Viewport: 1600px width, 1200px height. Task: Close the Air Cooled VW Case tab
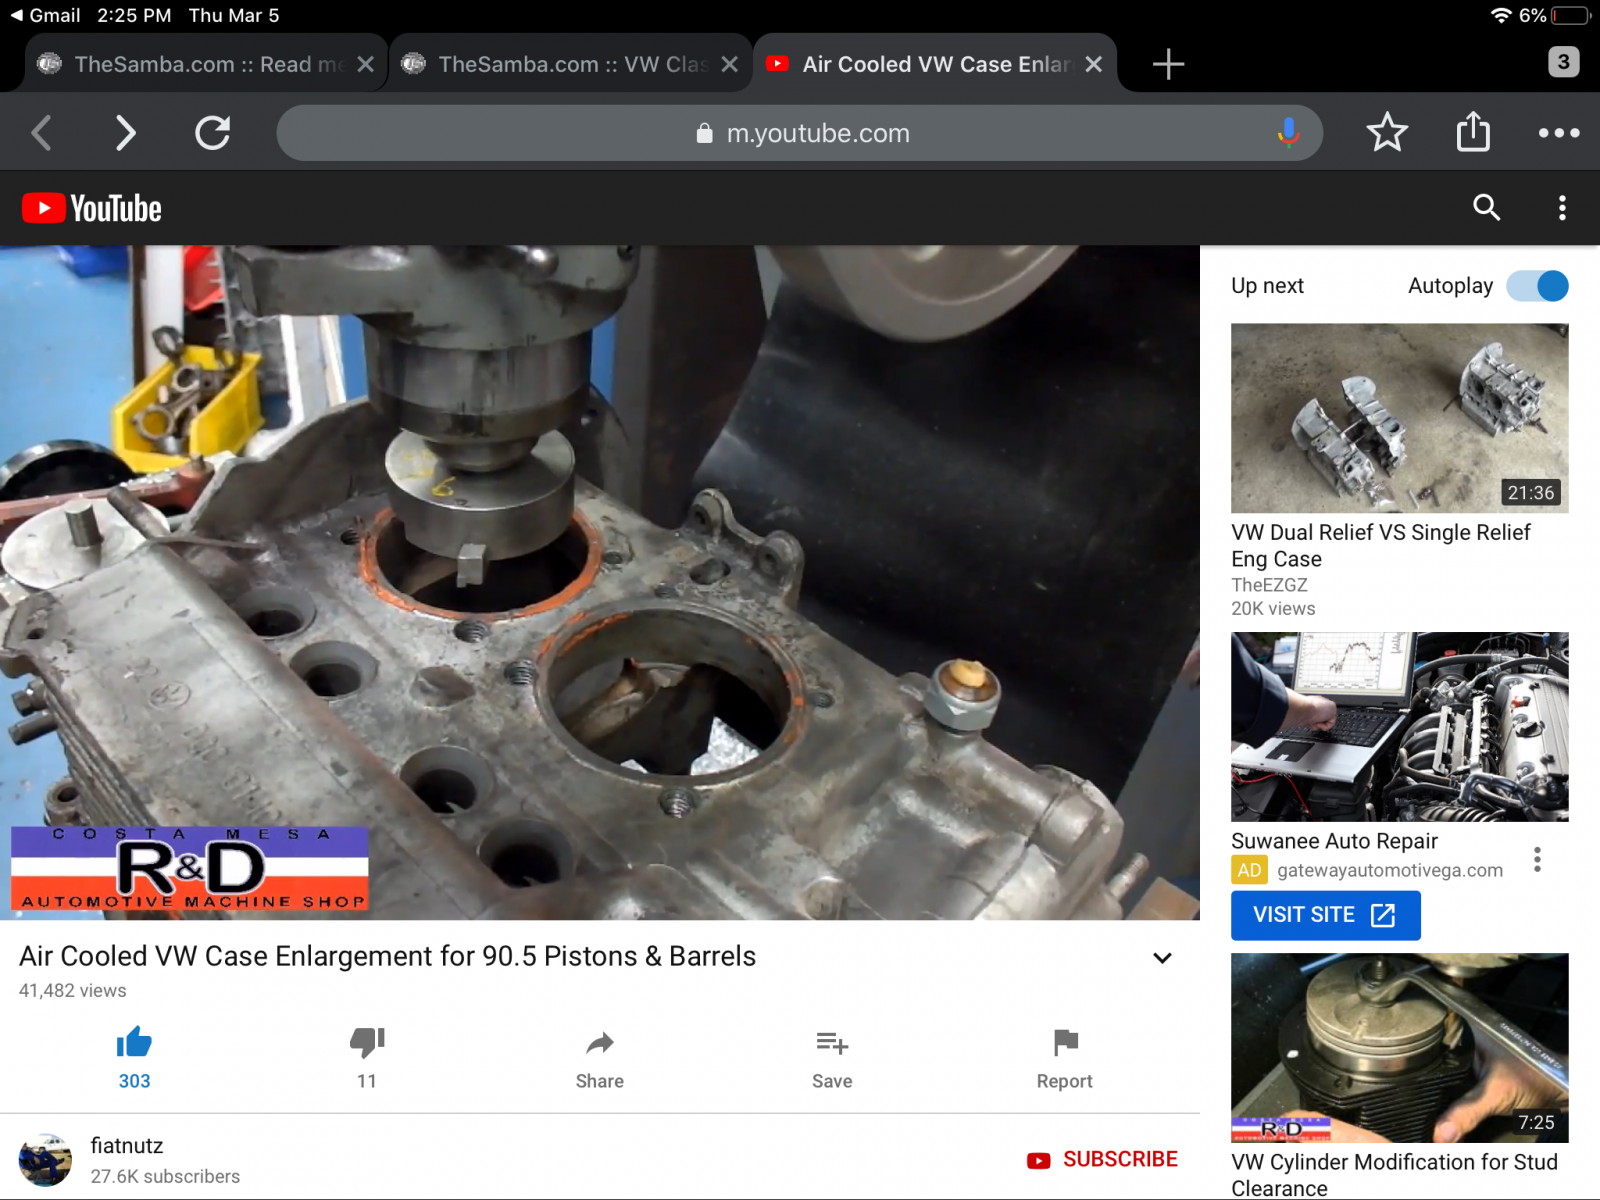coord(1094,64)
